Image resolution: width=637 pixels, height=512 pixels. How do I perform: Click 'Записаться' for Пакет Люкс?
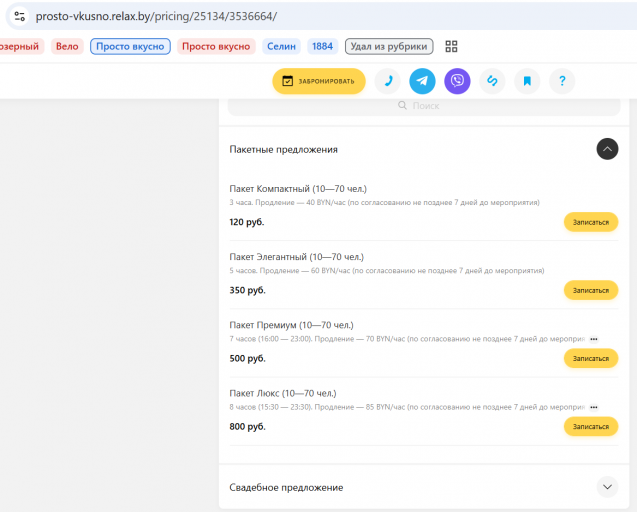(x=591, y=427)
